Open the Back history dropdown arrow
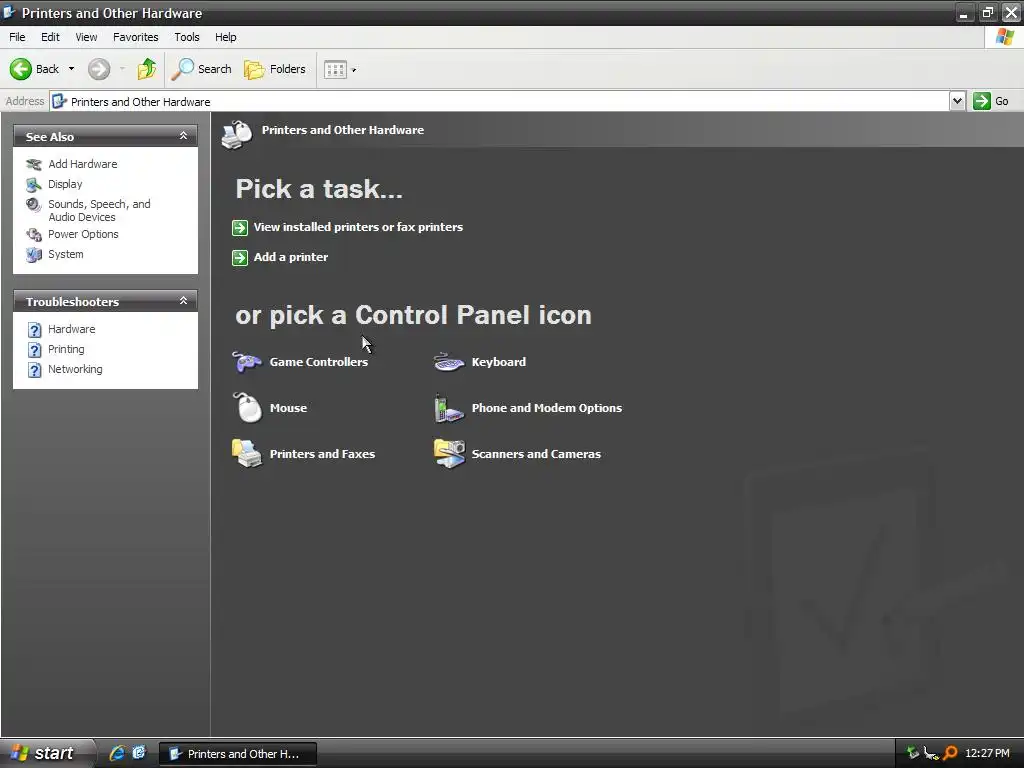This screenshot has height=768, width=1024. [x=71, y=69]
